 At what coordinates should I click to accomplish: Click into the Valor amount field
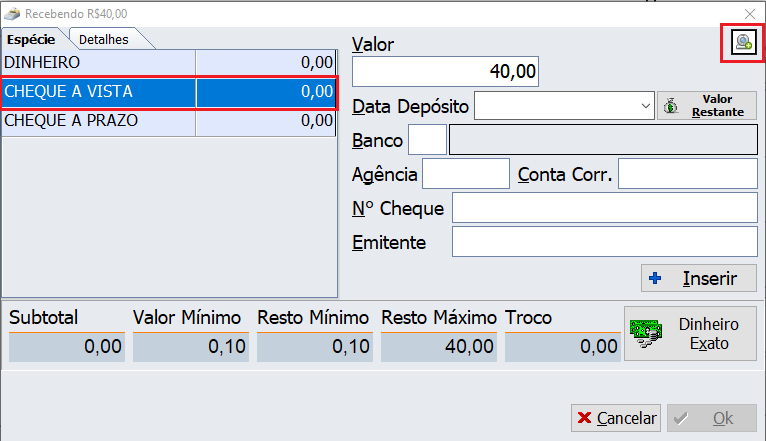pyautogui.click(x=447, y=72)
